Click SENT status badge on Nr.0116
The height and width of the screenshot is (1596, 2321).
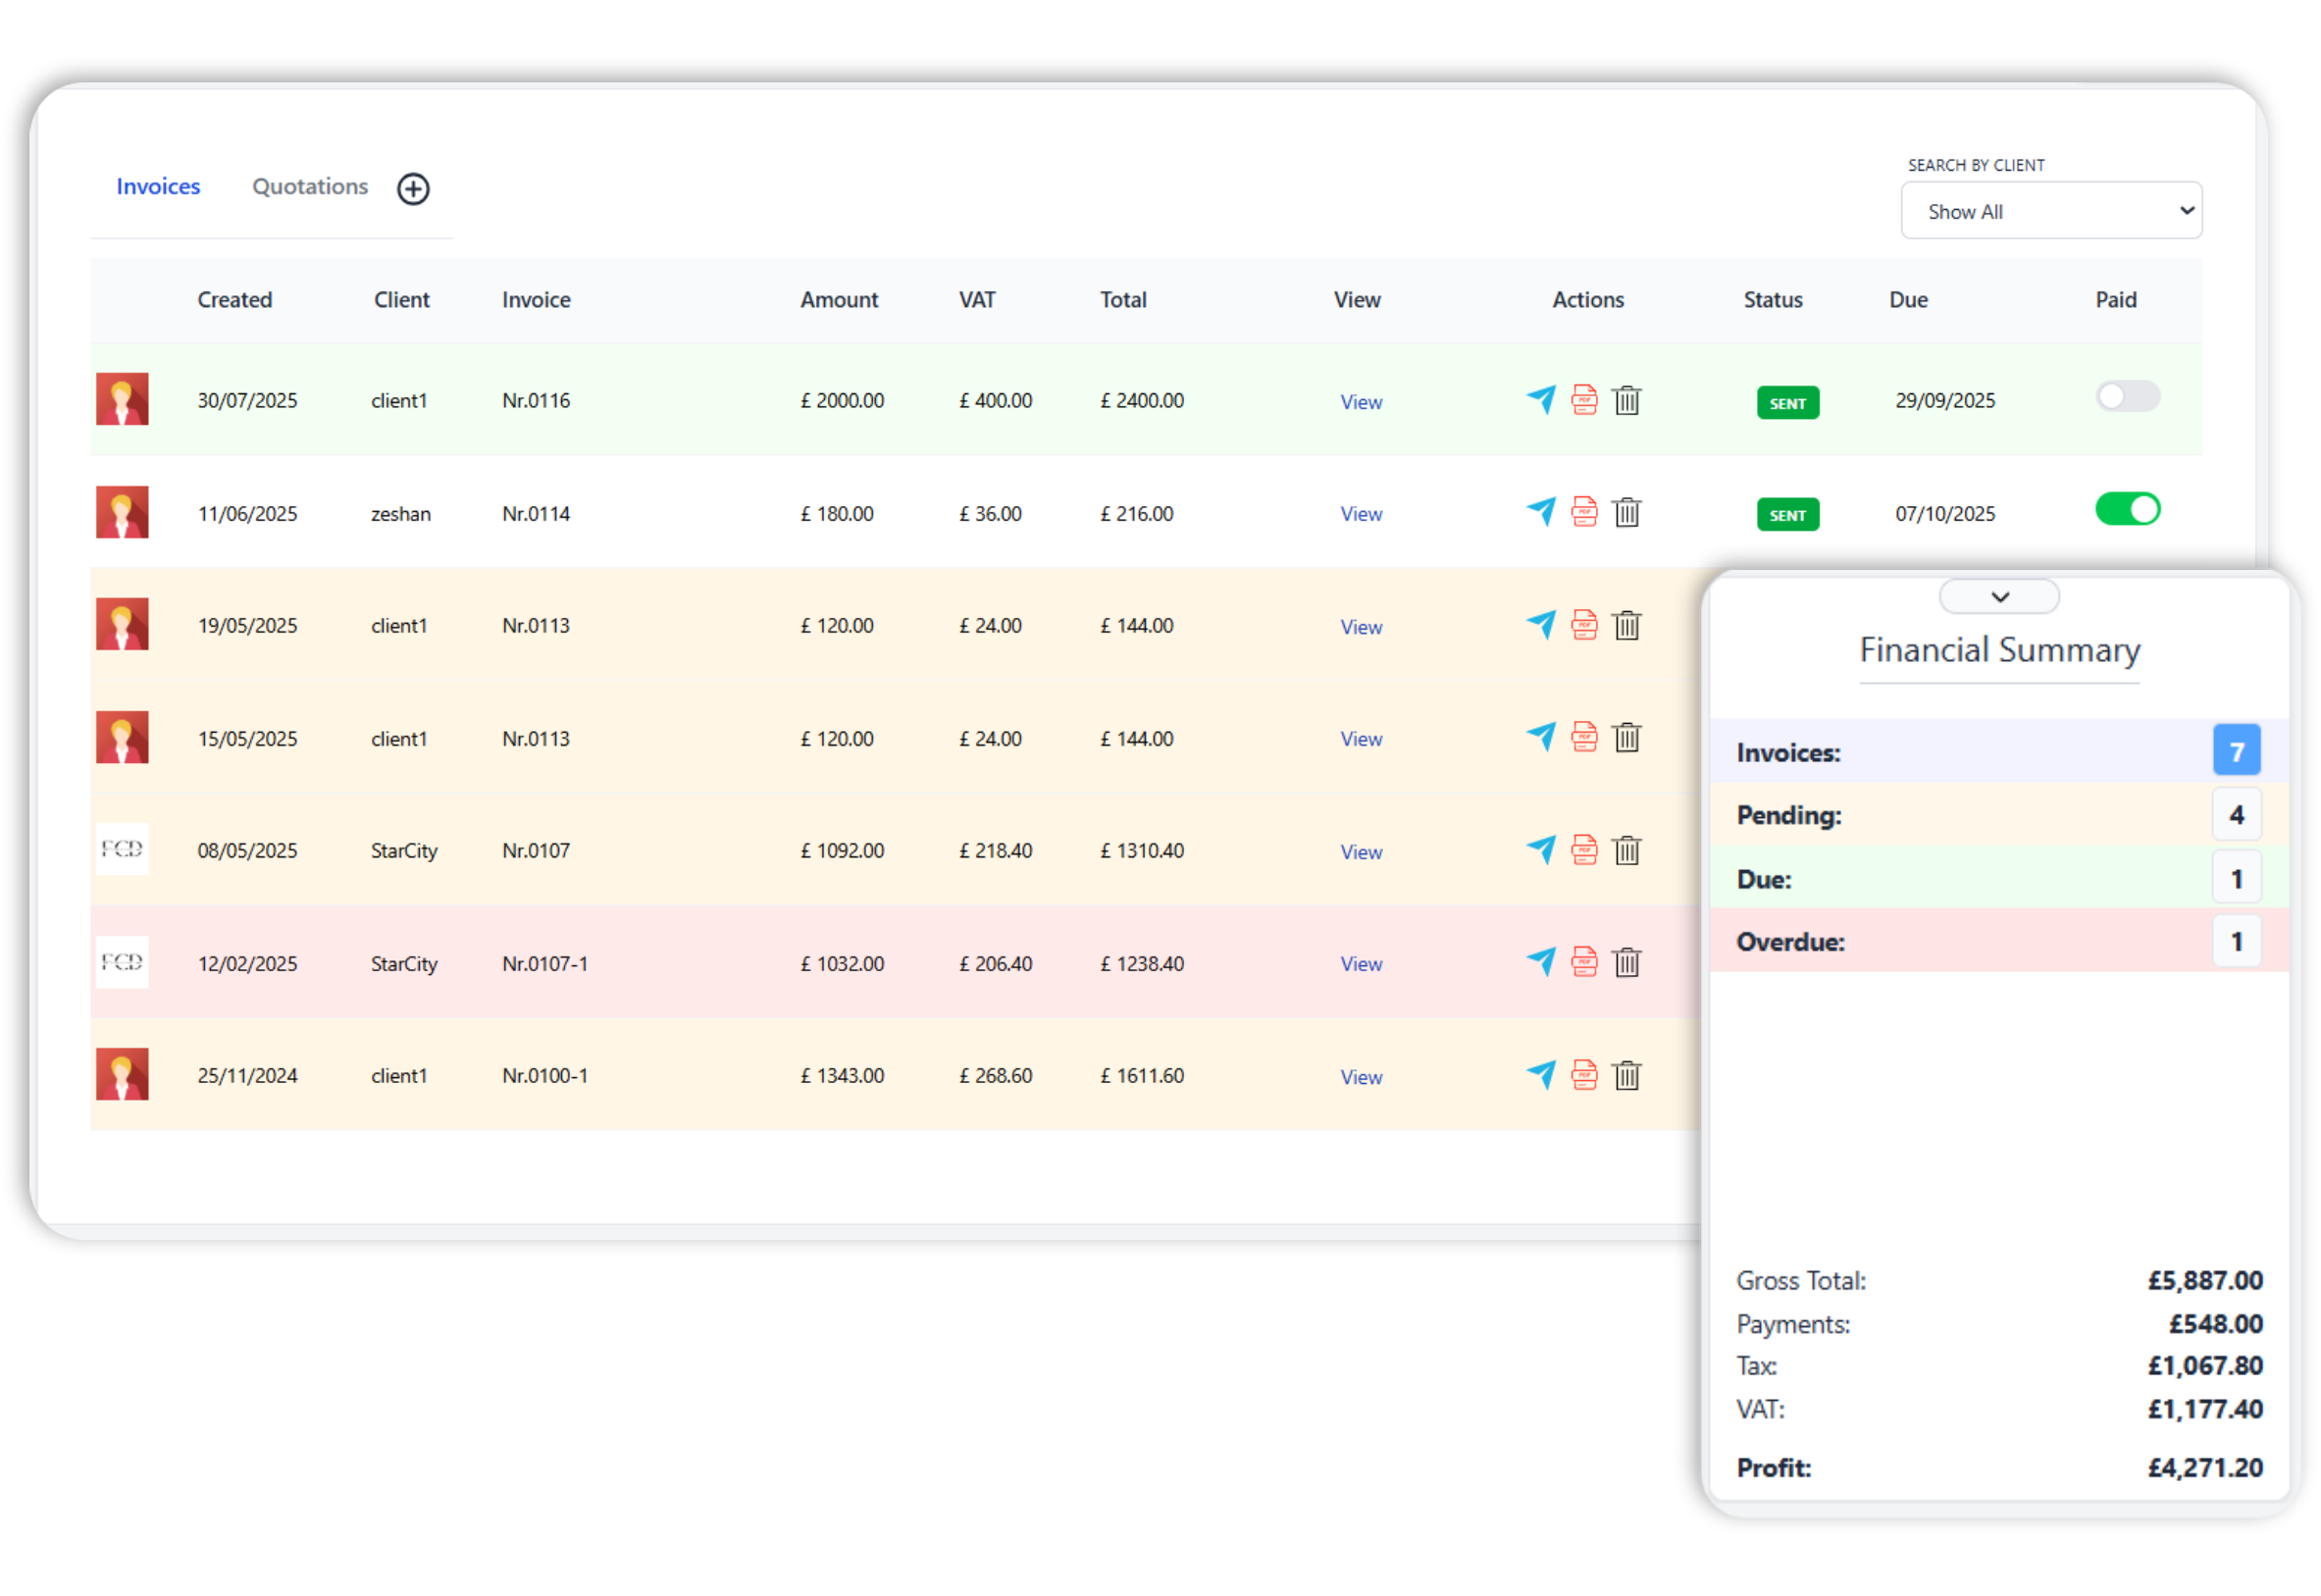tap(1787, 403)
